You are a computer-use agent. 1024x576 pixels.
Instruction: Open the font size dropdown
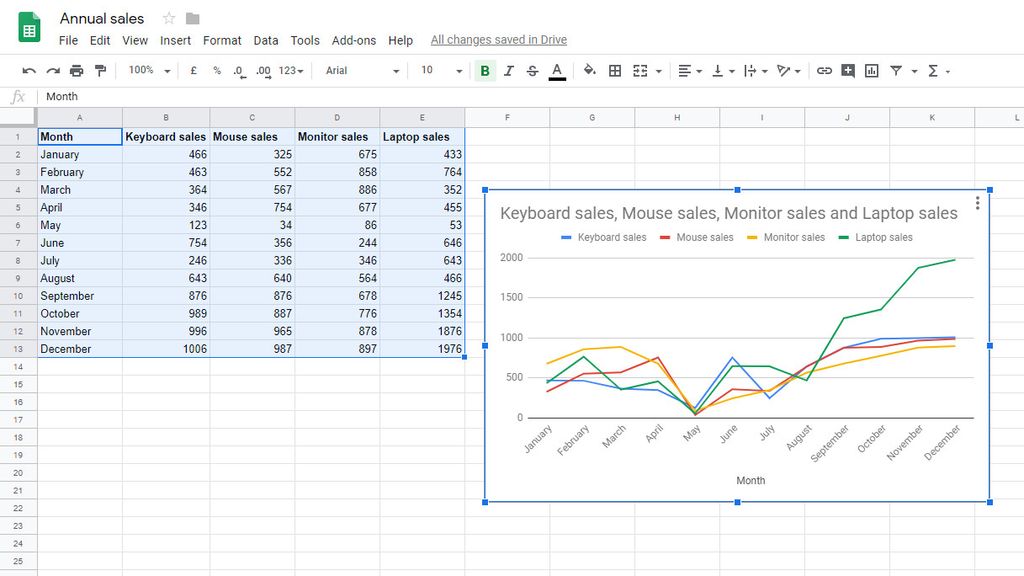pyautogui.click(x=460, y=70)
